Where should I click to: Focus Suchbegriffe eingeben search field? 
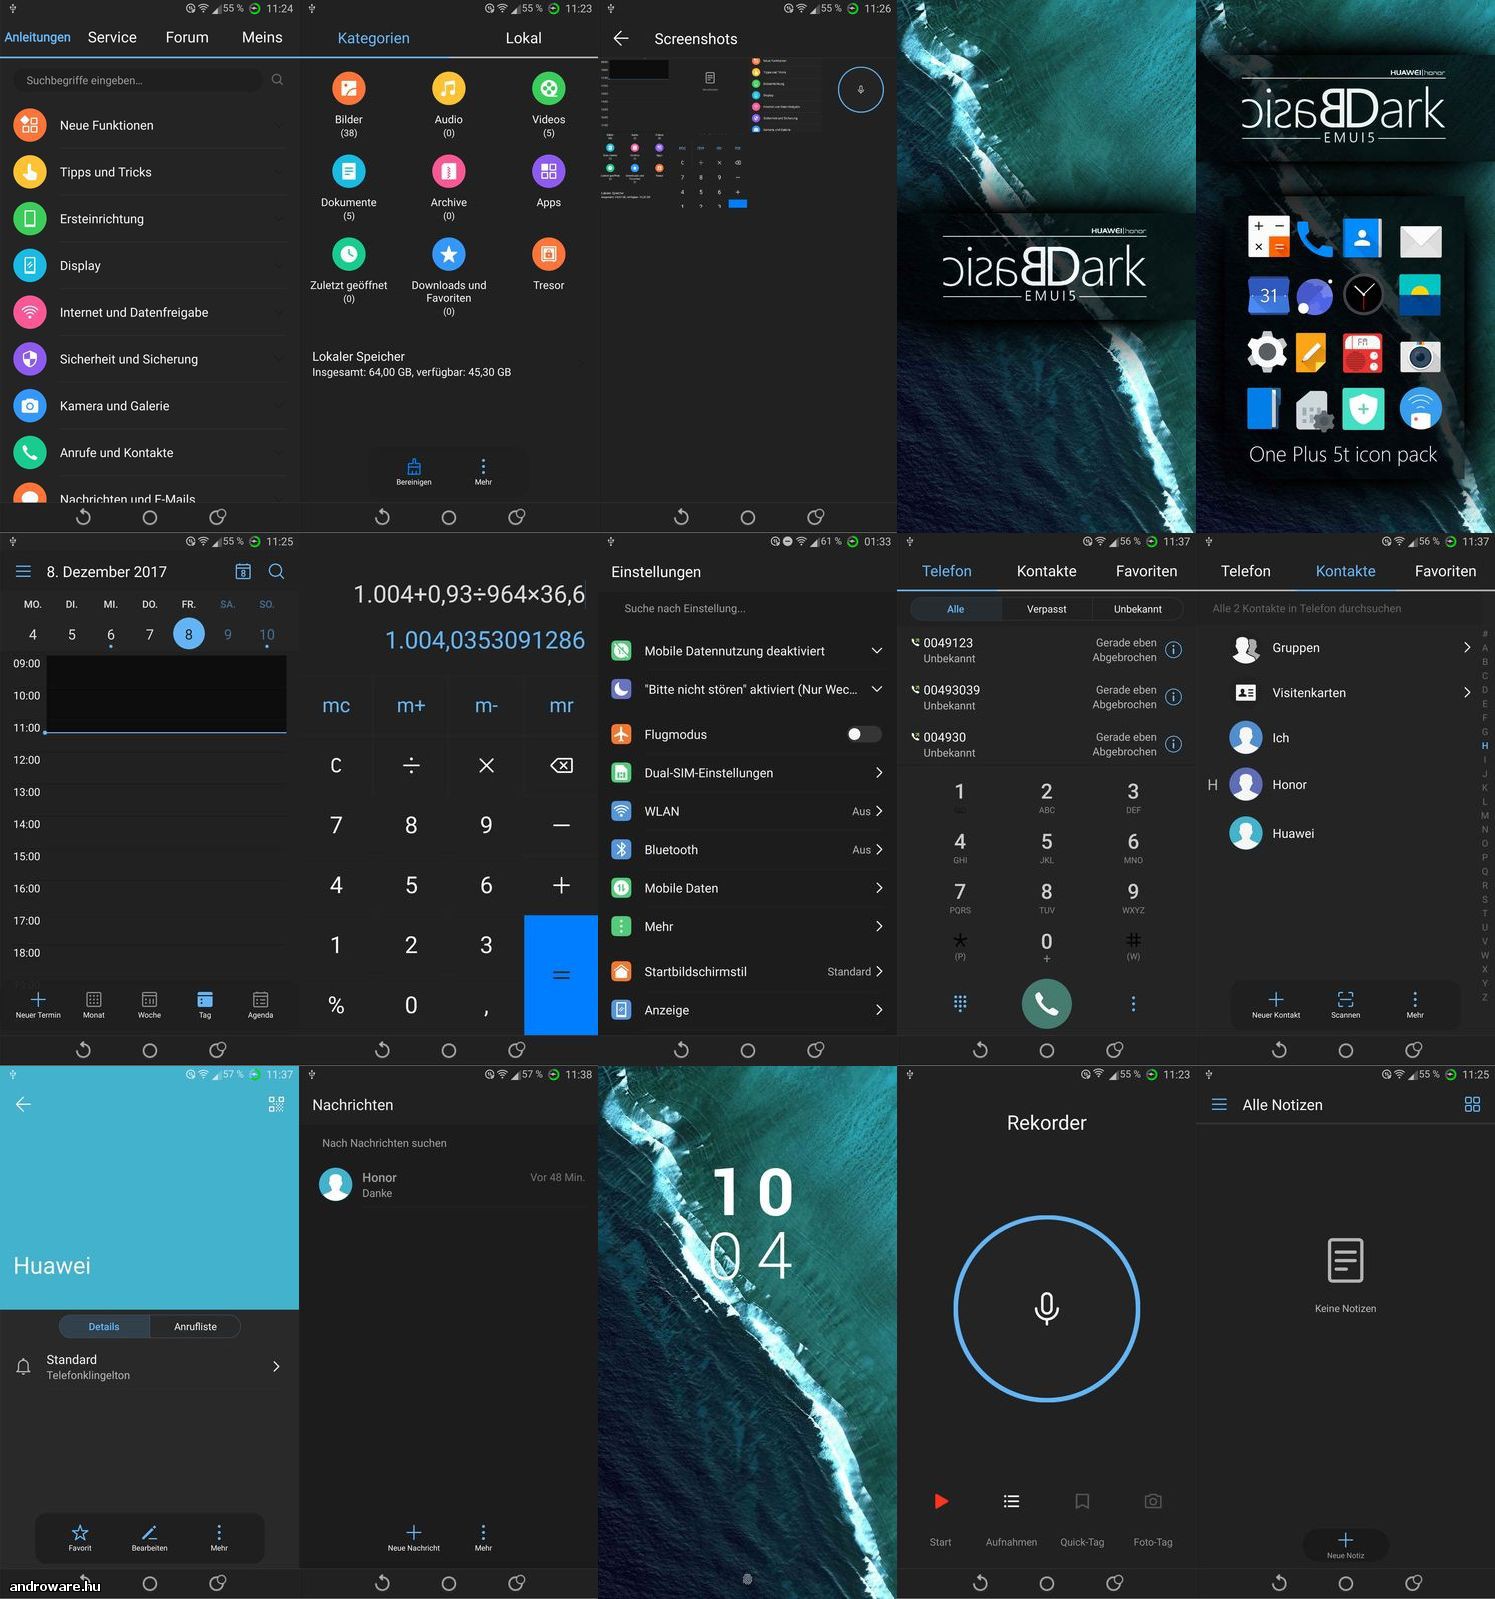[x=140, y=80]
